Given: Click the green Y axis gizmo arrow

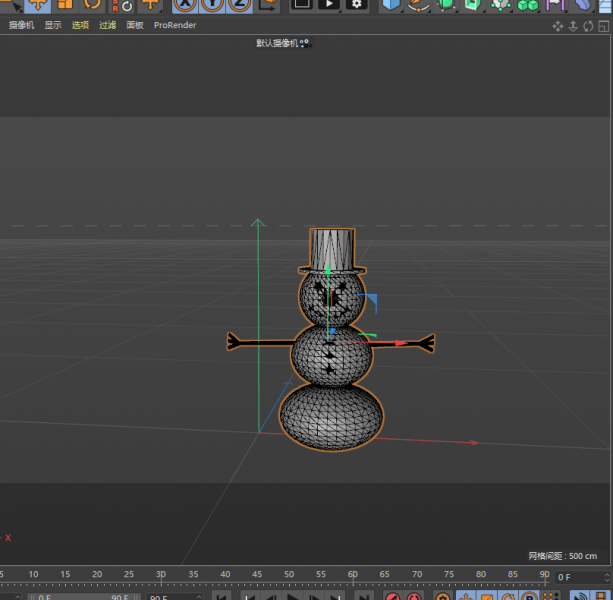Looking at the screenshot, I should pos(328,269).
